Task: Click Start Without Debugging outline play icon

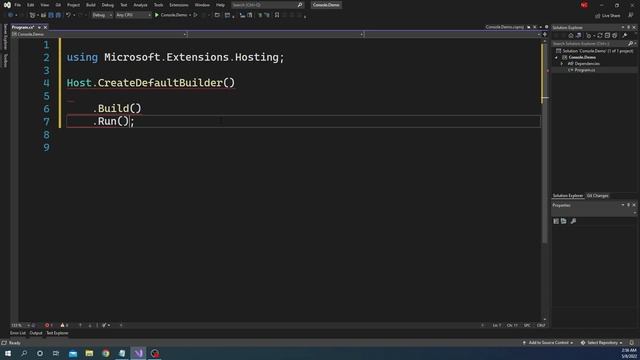Action: click(196, 15)
